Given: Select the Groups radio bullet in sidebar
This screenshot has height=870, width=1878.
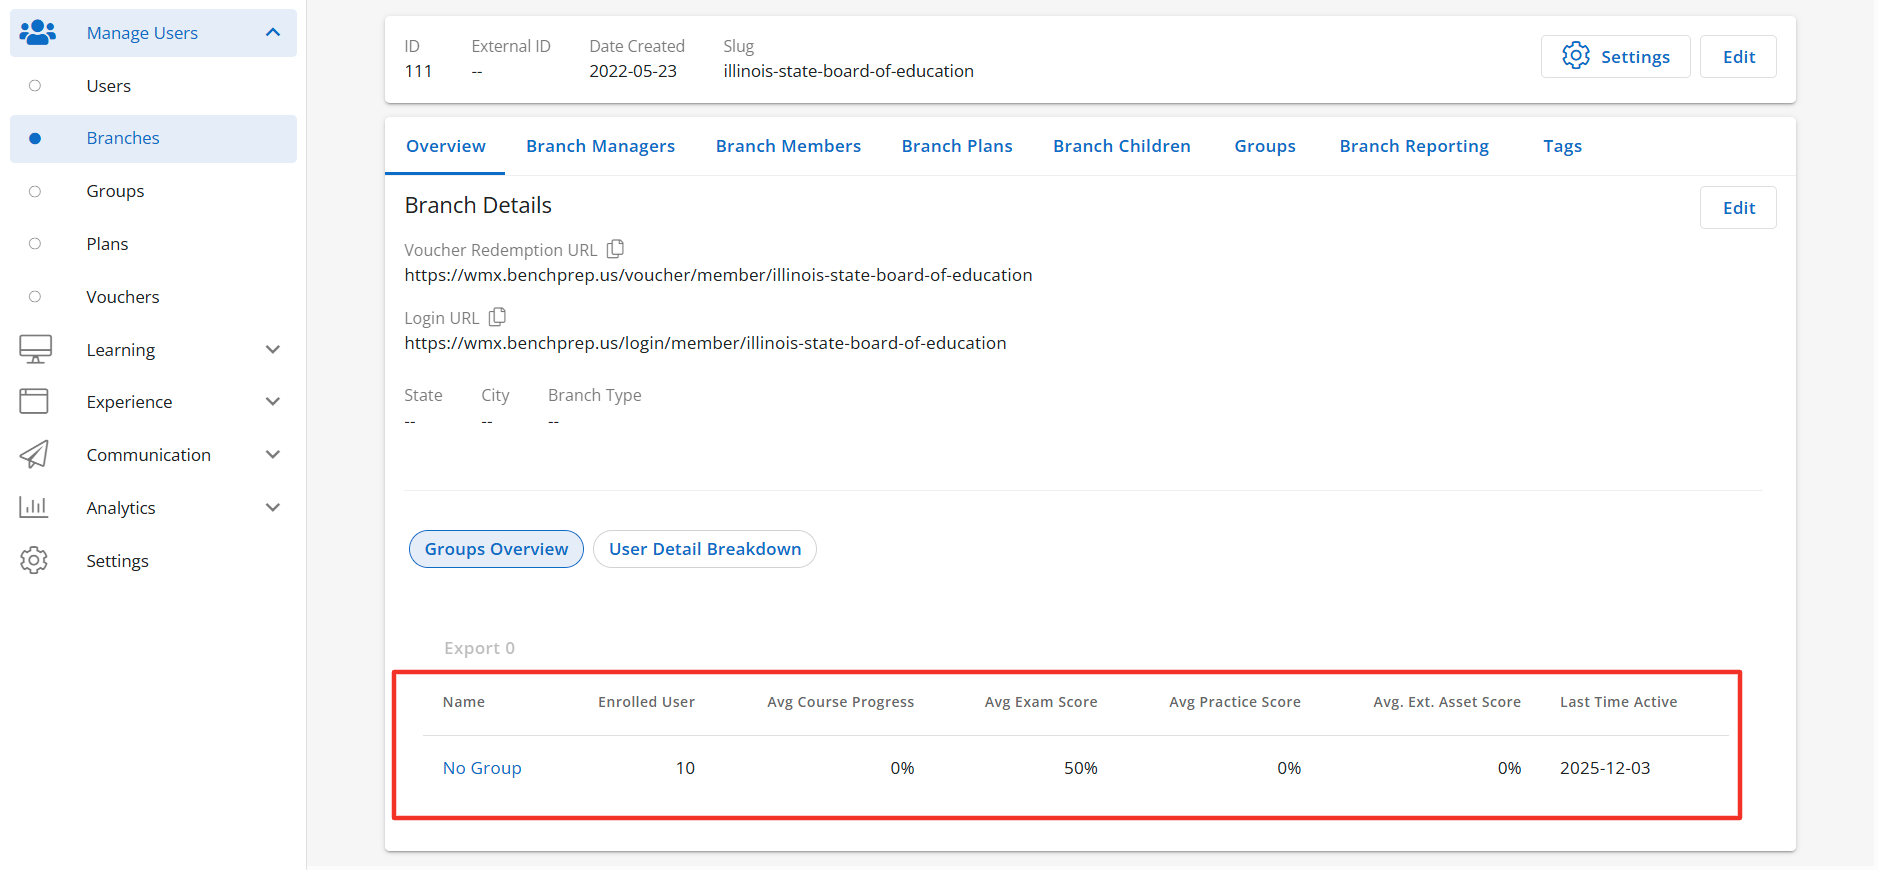Looking at the screenshot, I should pos(35,191).
